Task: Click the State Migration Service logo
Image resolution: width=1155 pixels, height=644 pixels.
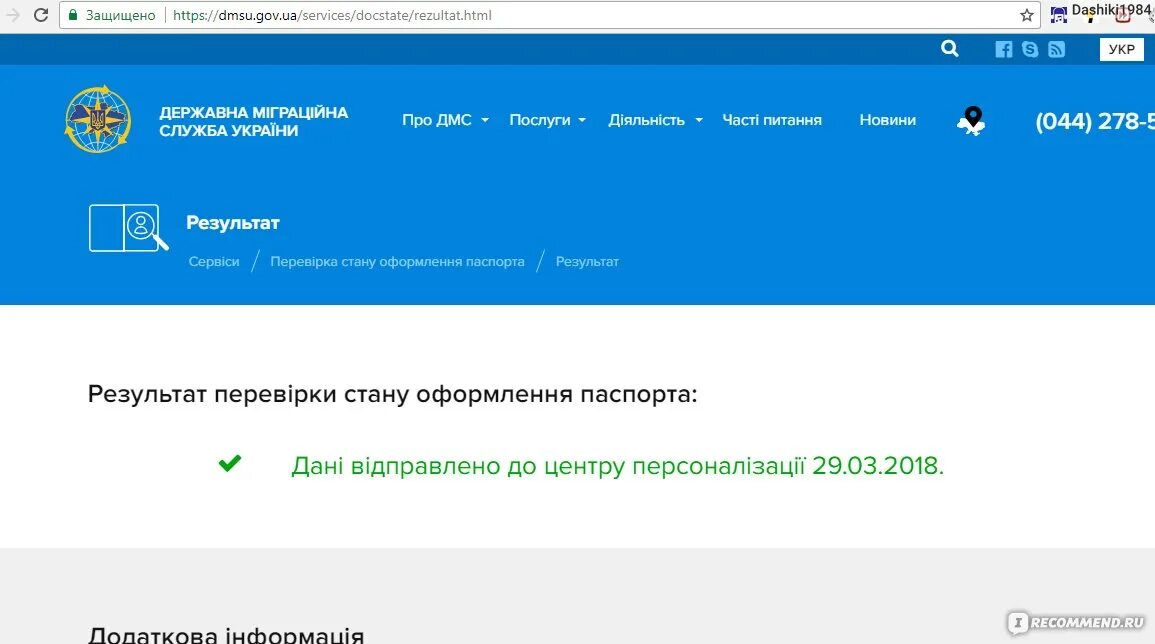Action: [x=97, y=119]
